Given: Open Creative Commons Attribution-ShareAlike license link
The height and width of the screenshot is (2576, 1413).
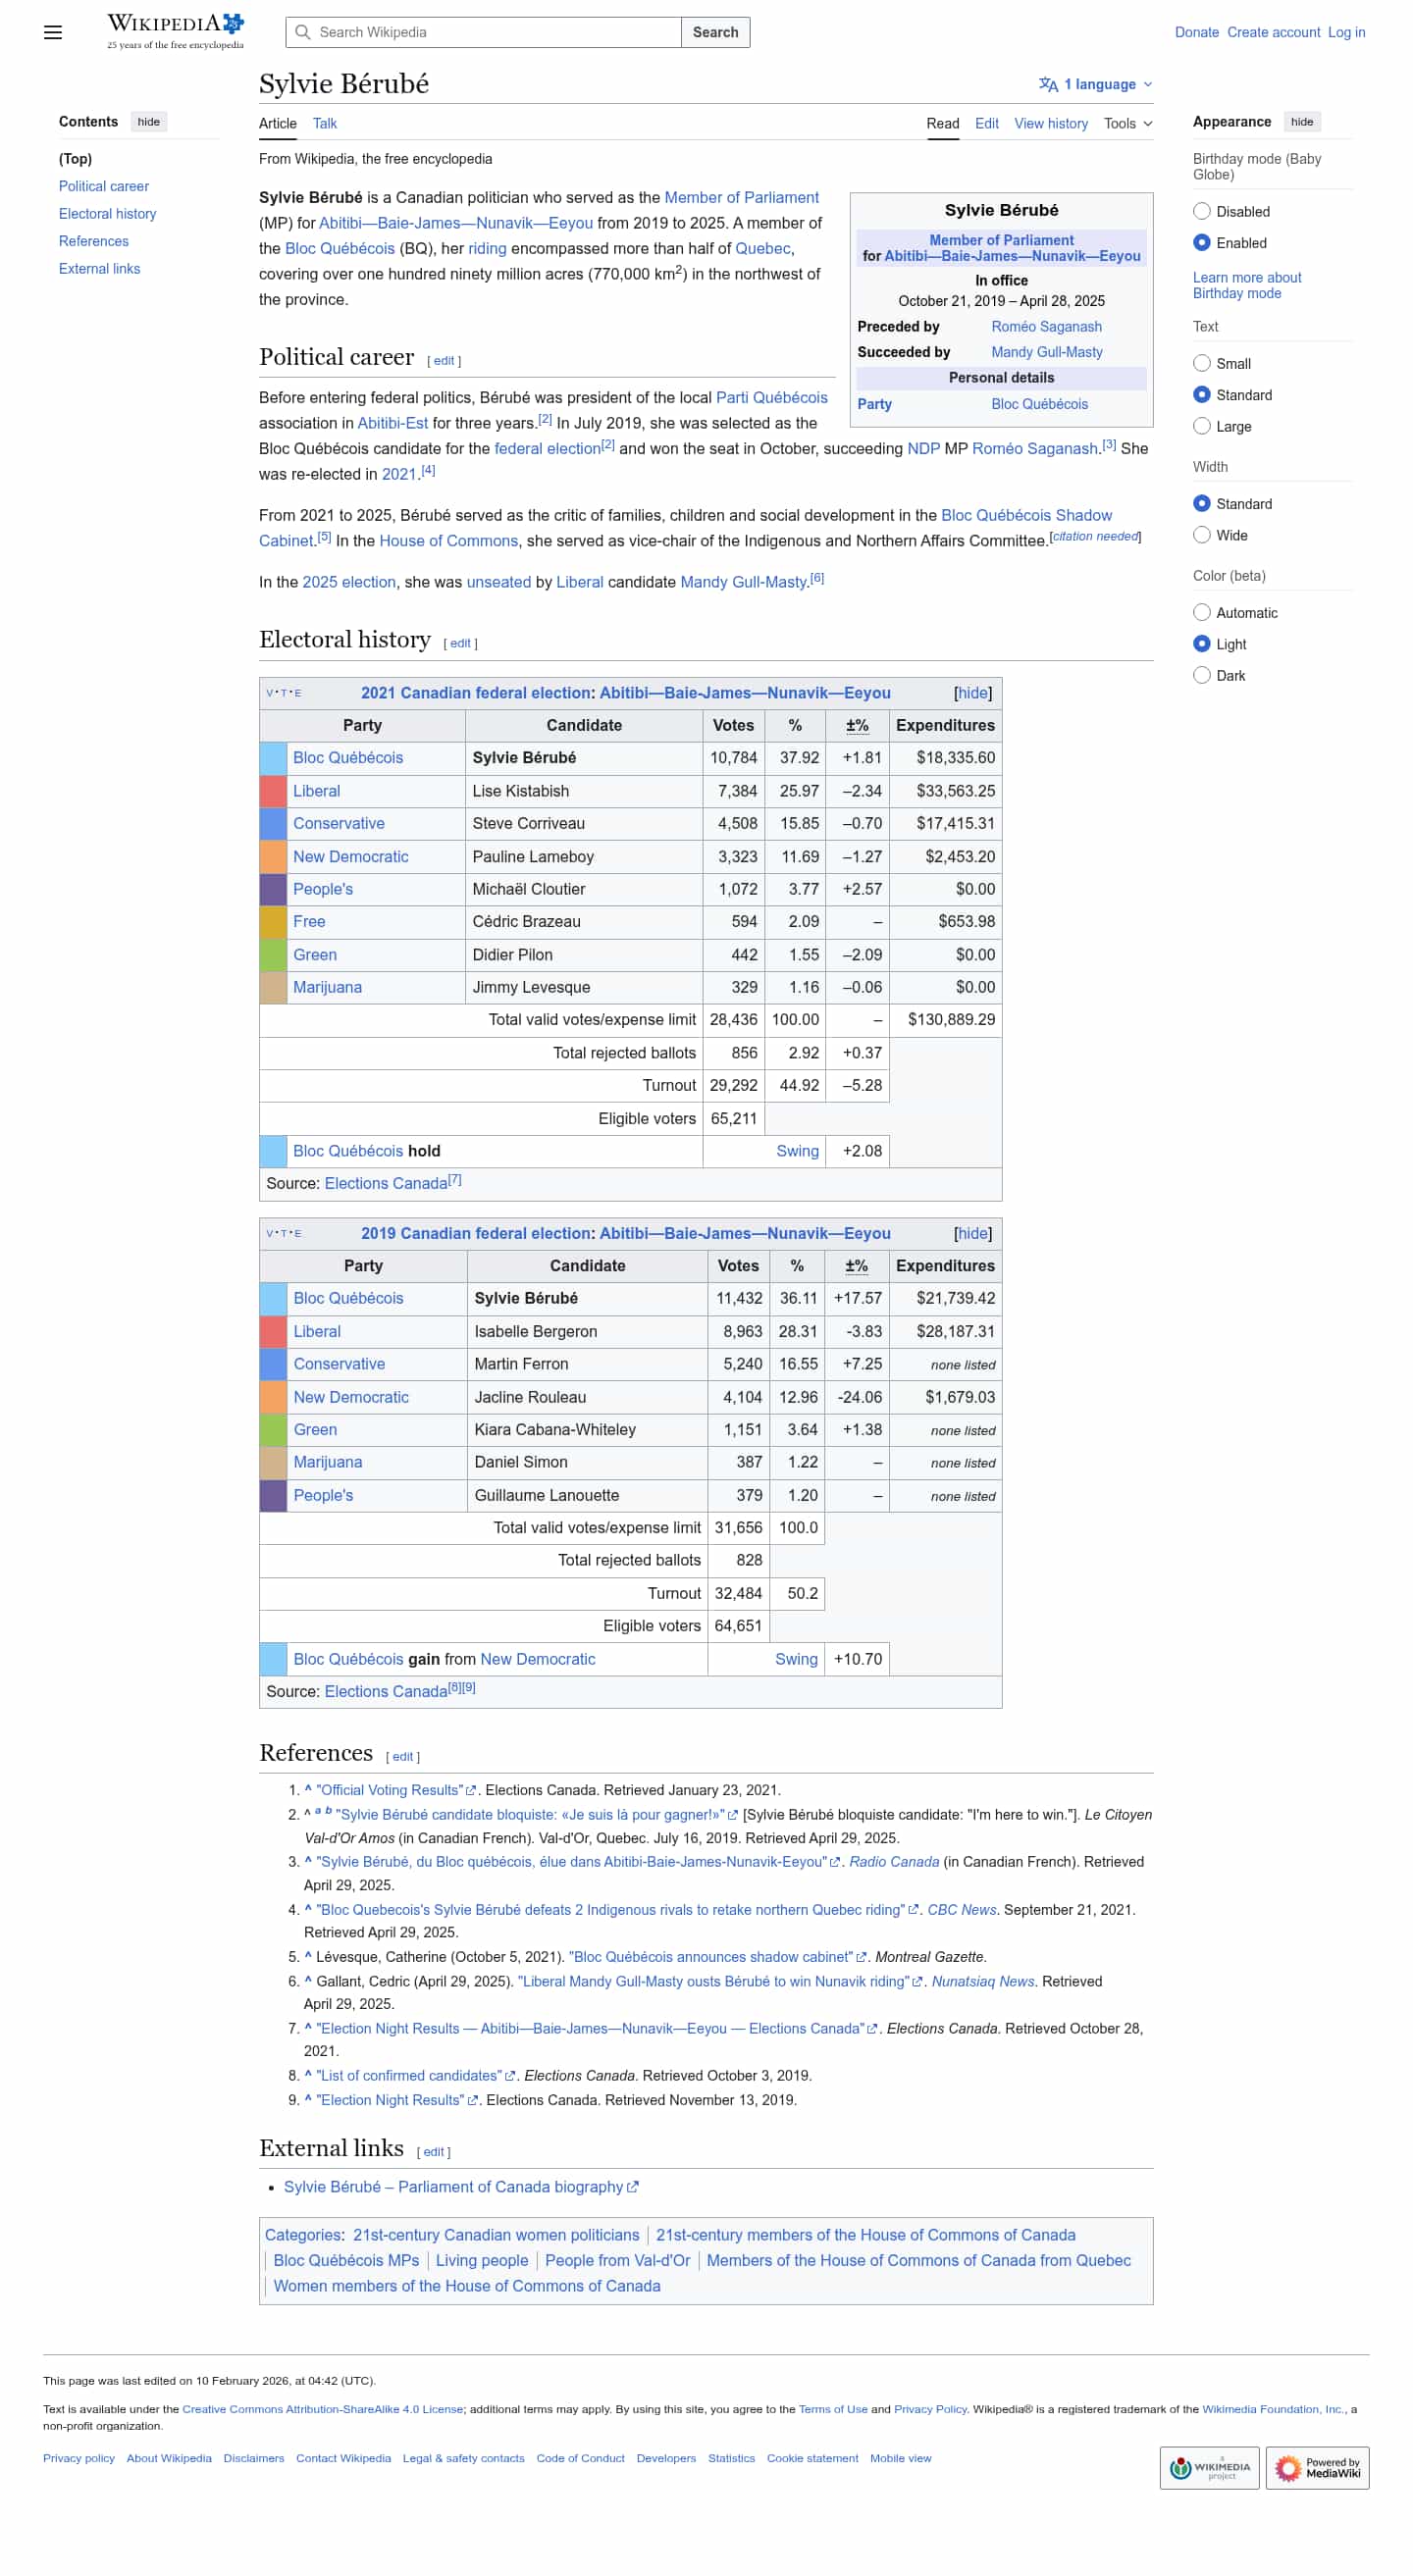Looking at the screenshot, I should 323,2409.
